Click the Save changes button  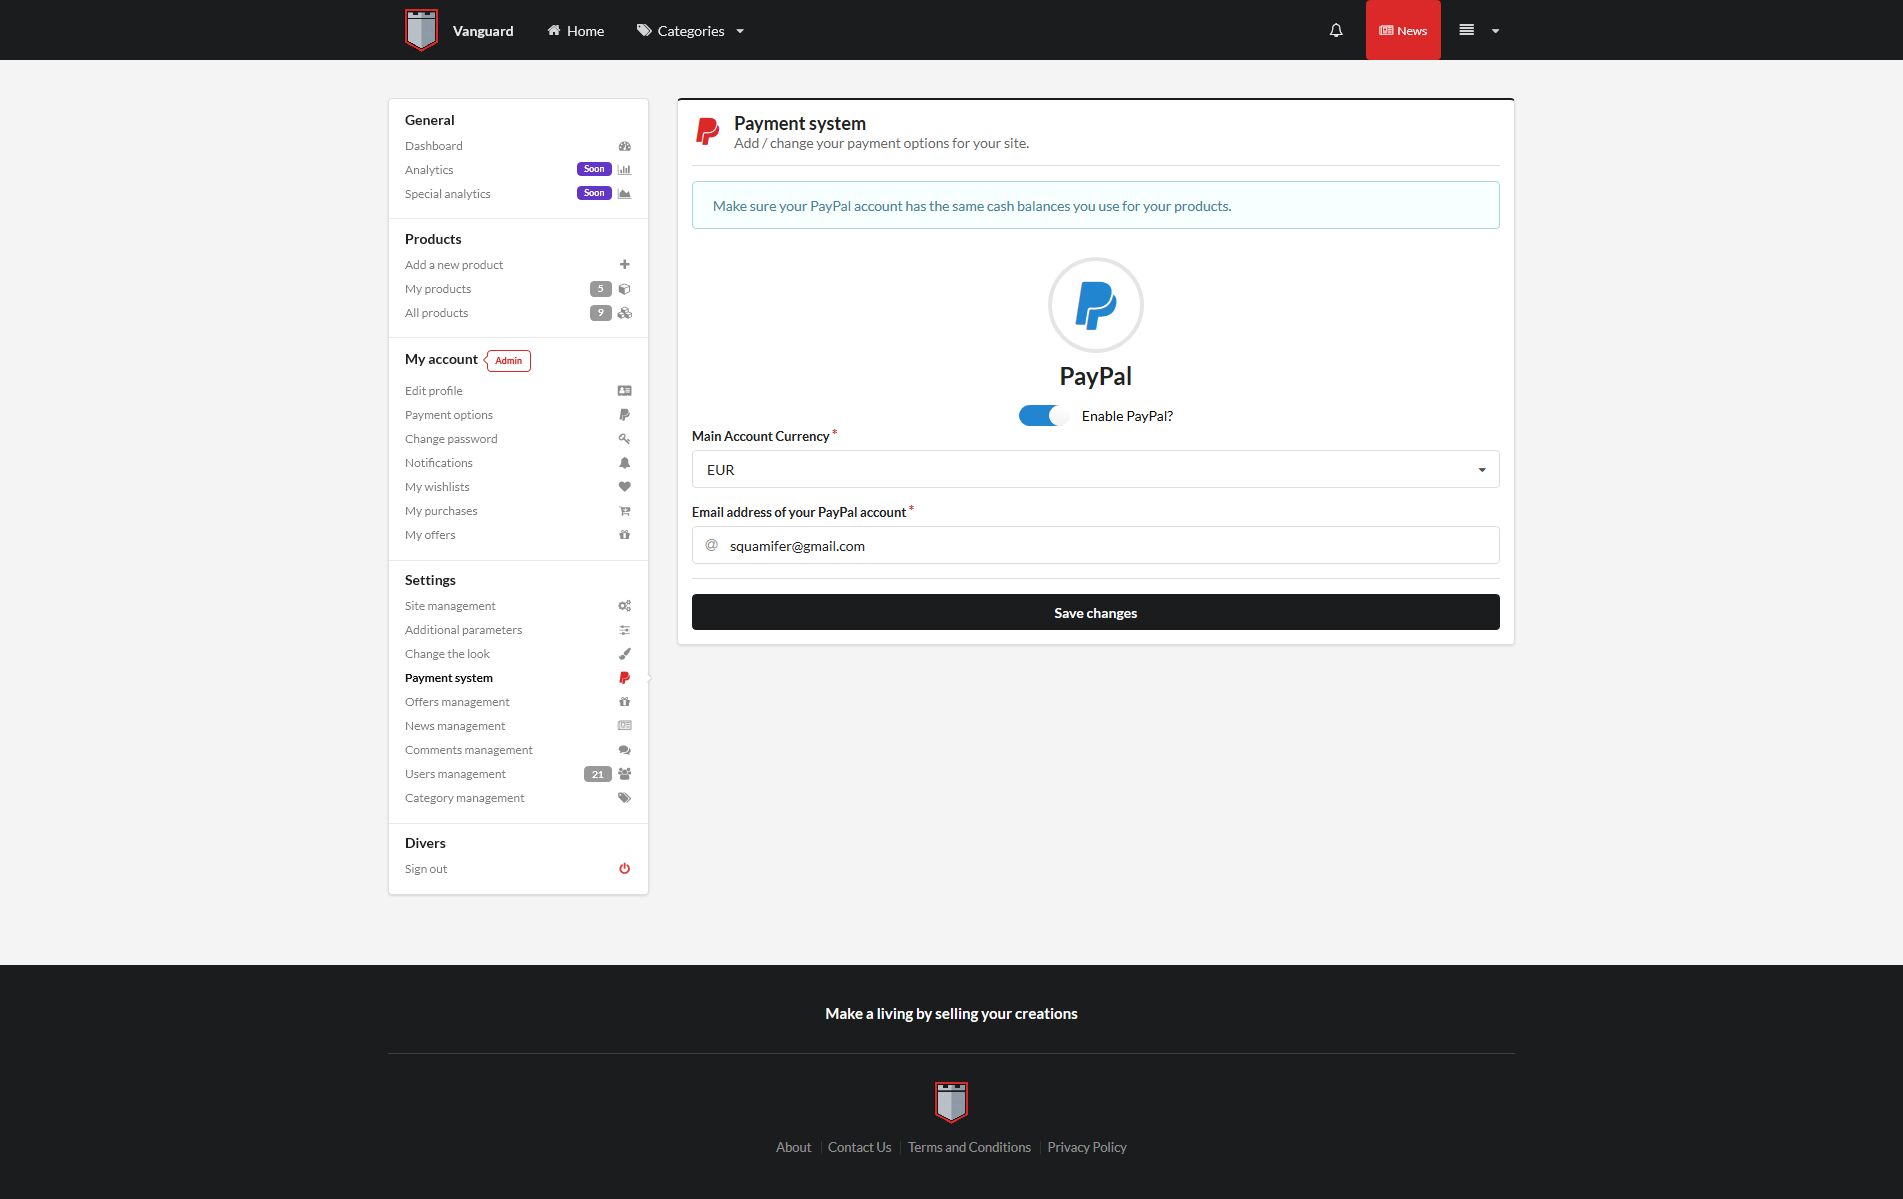1095,612
